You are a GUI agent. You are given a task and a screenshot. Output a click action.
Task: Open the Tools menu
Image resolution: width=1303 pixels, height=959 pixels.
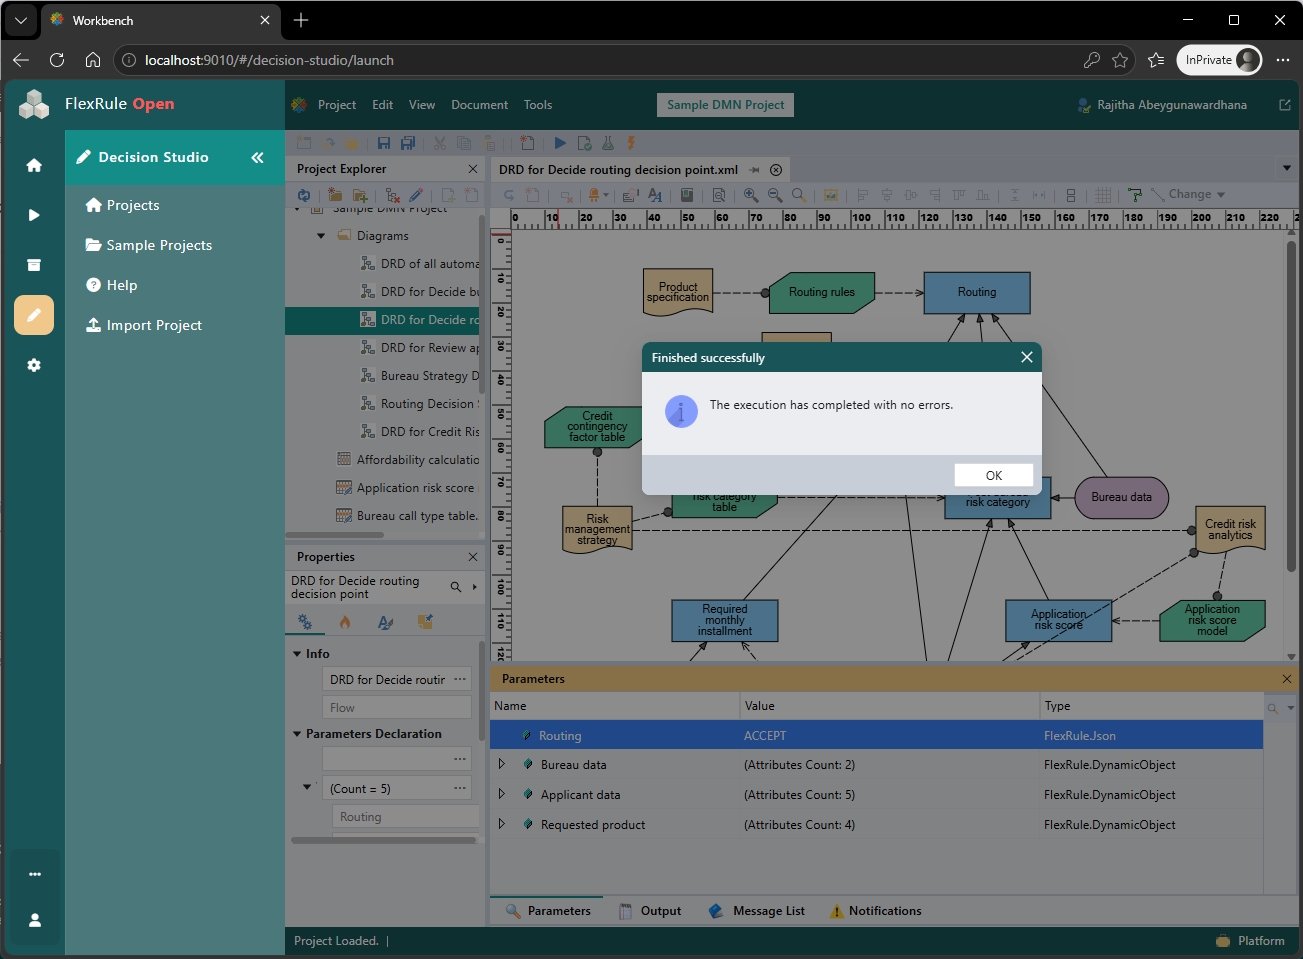[538, 105]
